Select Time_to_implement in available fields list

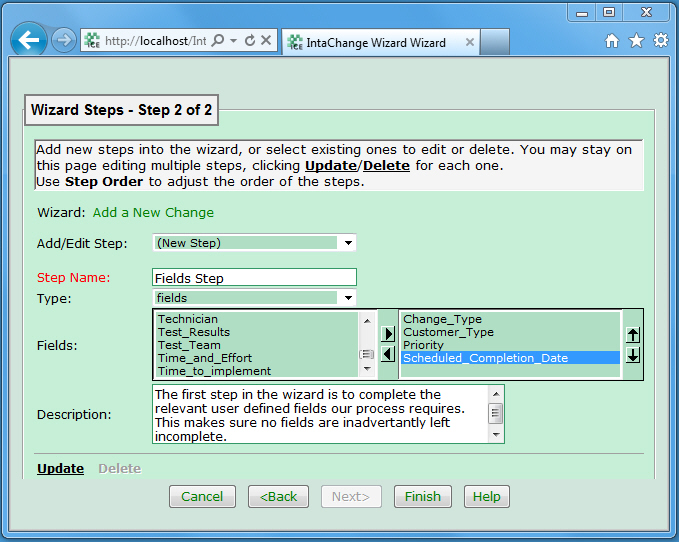click(257, 371)
